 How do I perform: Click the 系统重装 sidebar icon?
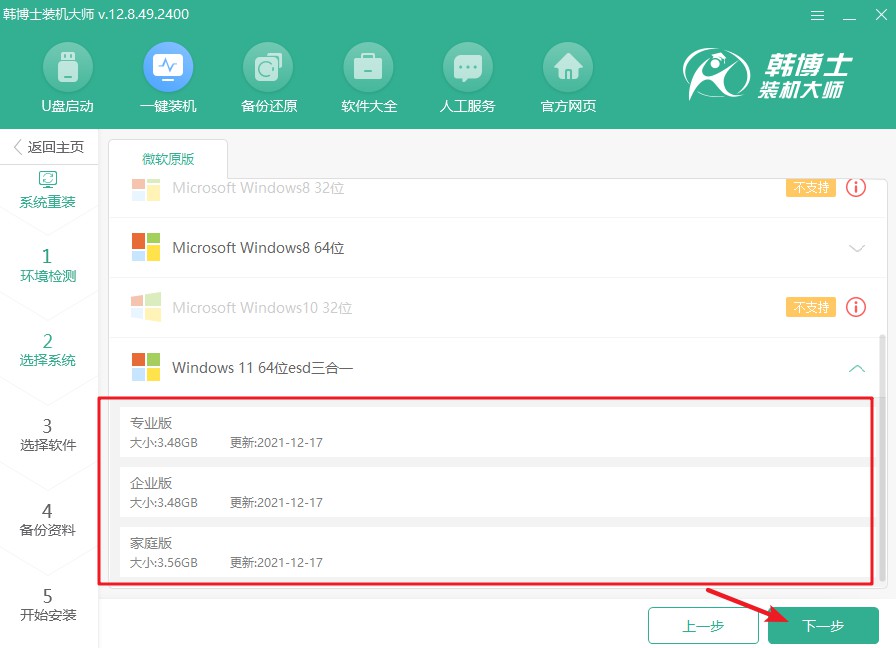pos(47,186)
